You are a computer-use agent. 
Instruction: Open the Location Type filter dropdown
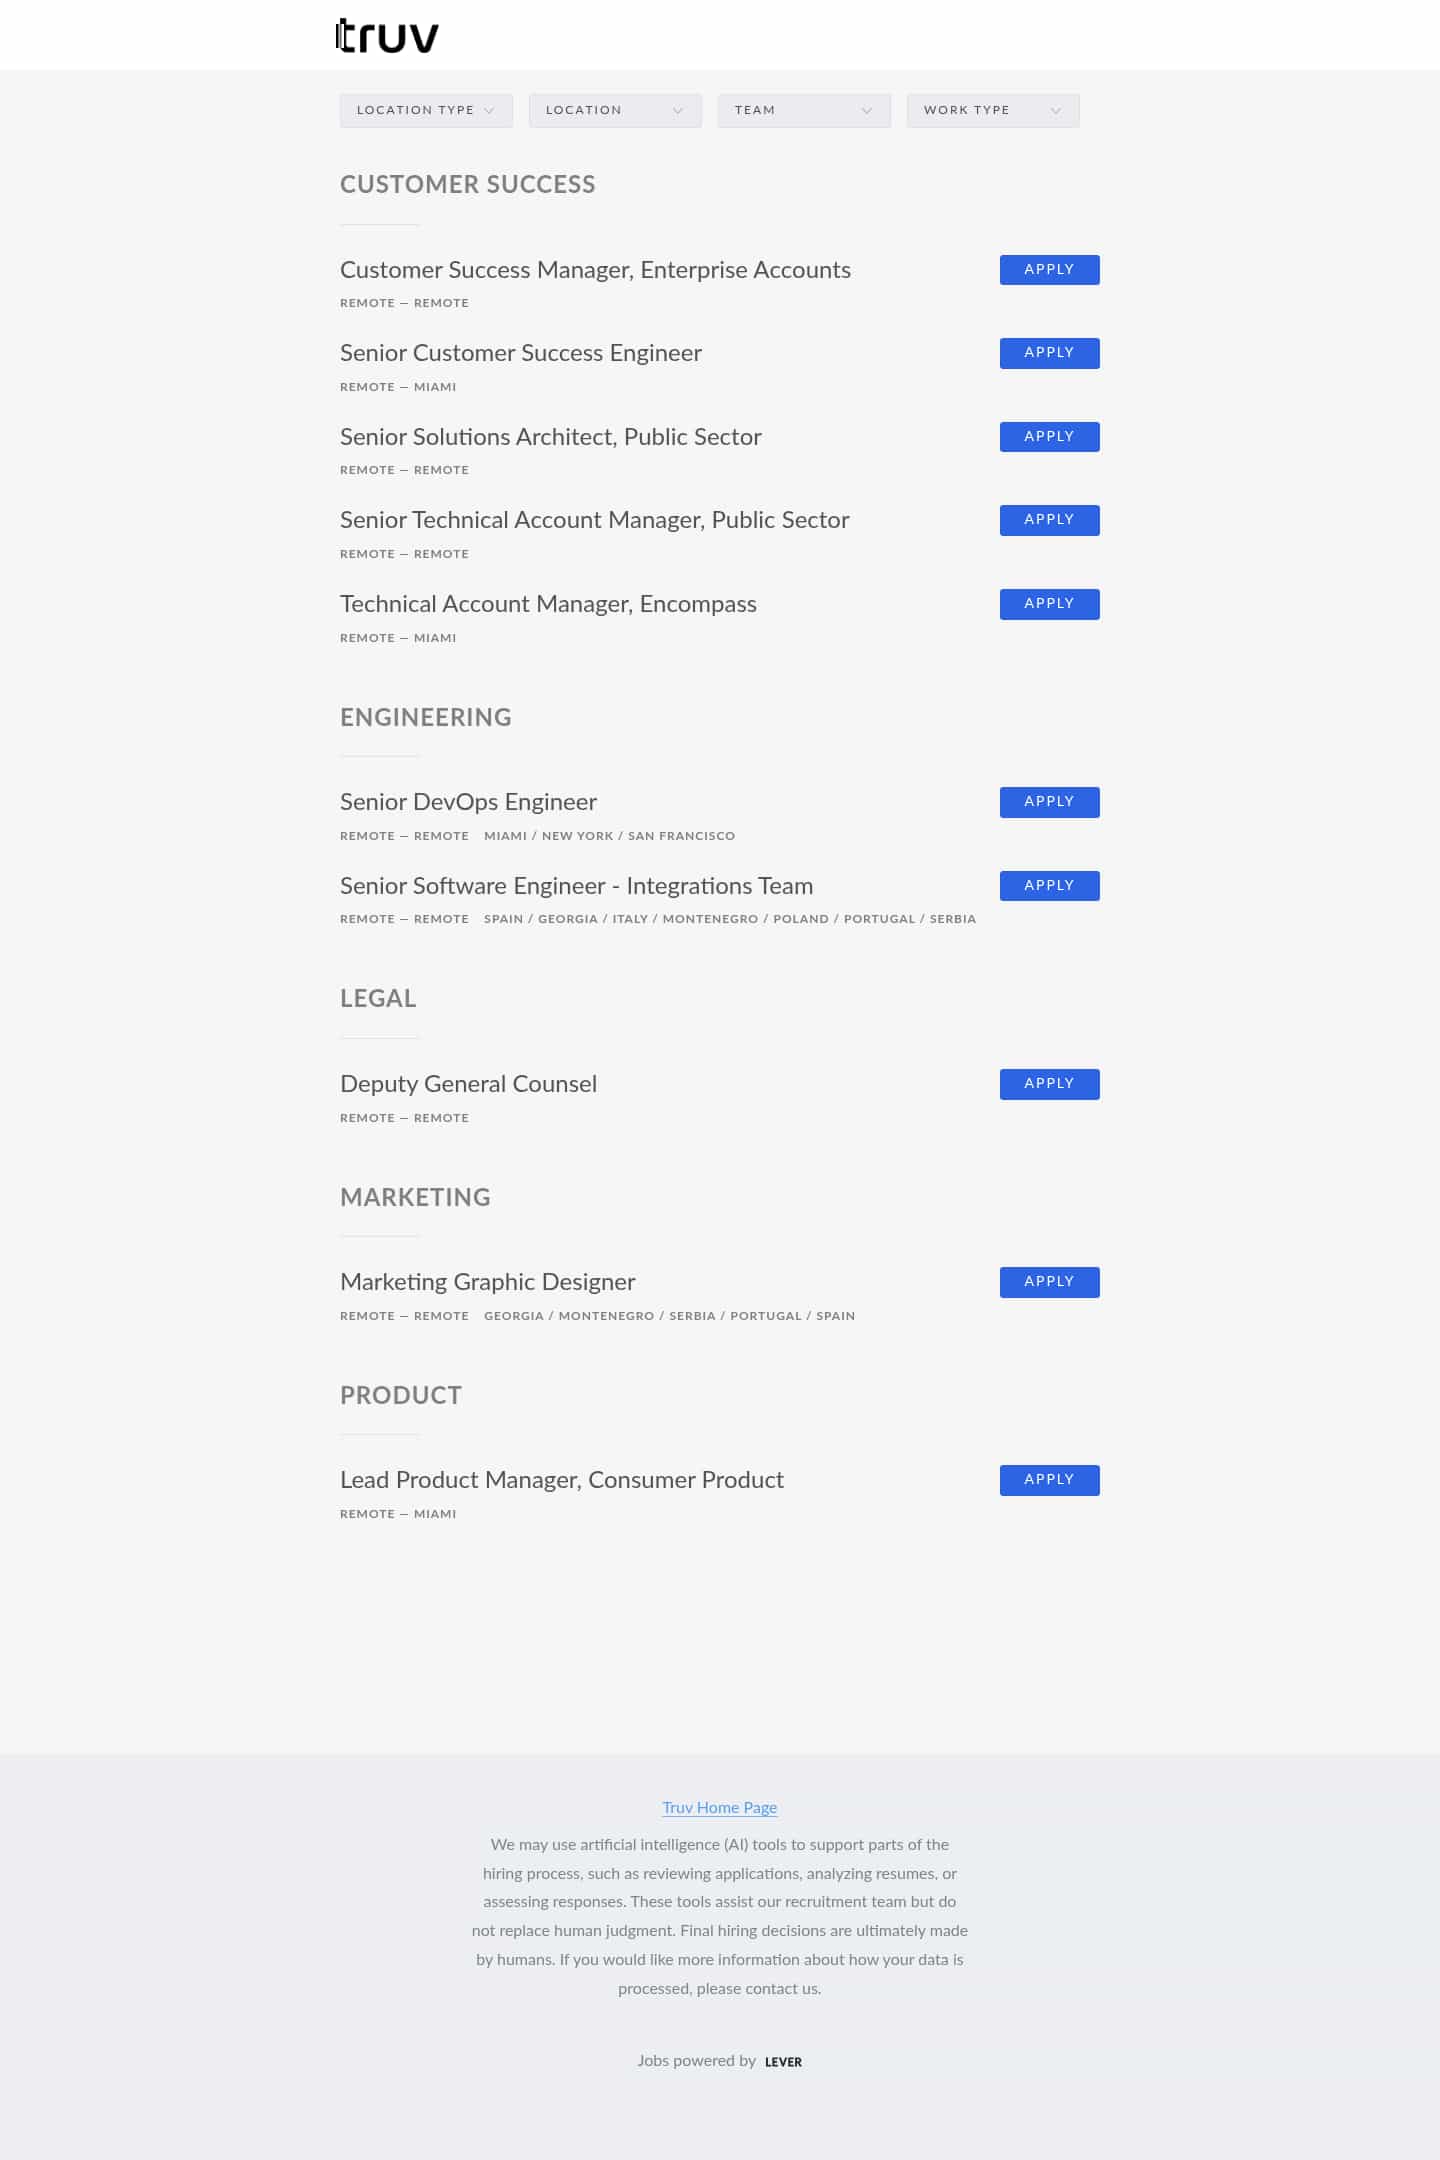425,110
